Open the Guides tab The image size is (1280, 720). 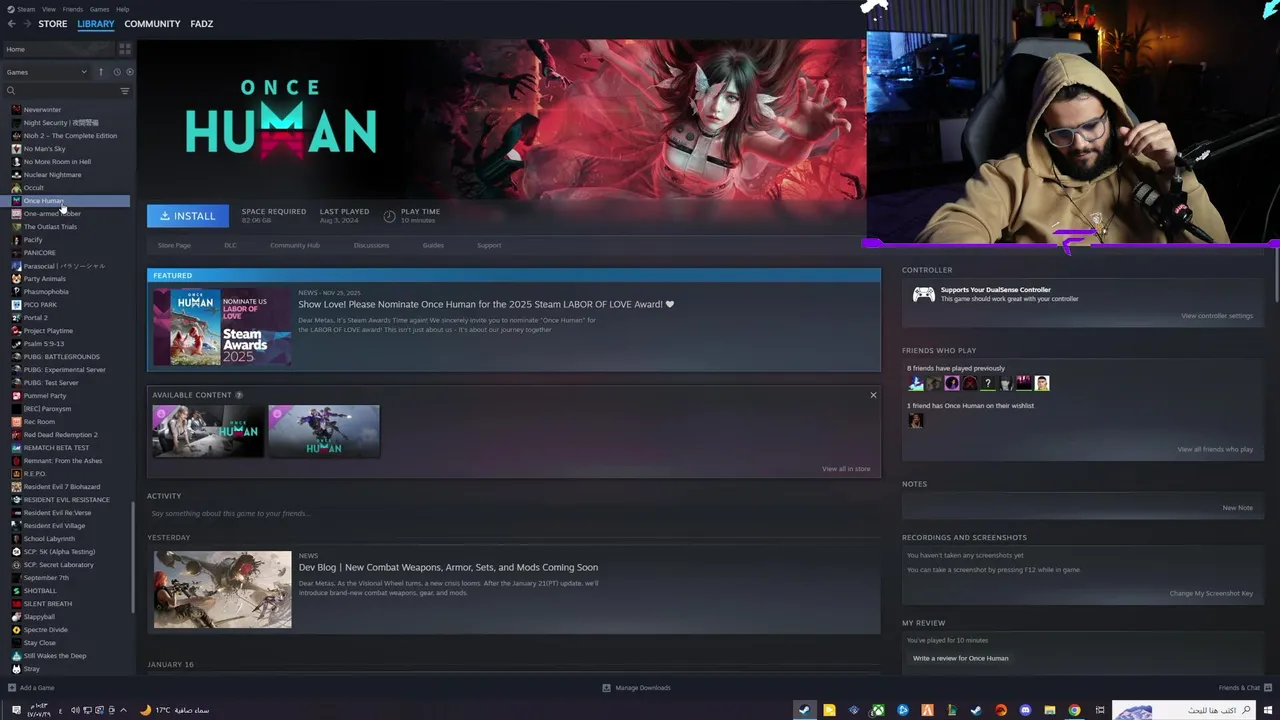(x=433, y=245)
